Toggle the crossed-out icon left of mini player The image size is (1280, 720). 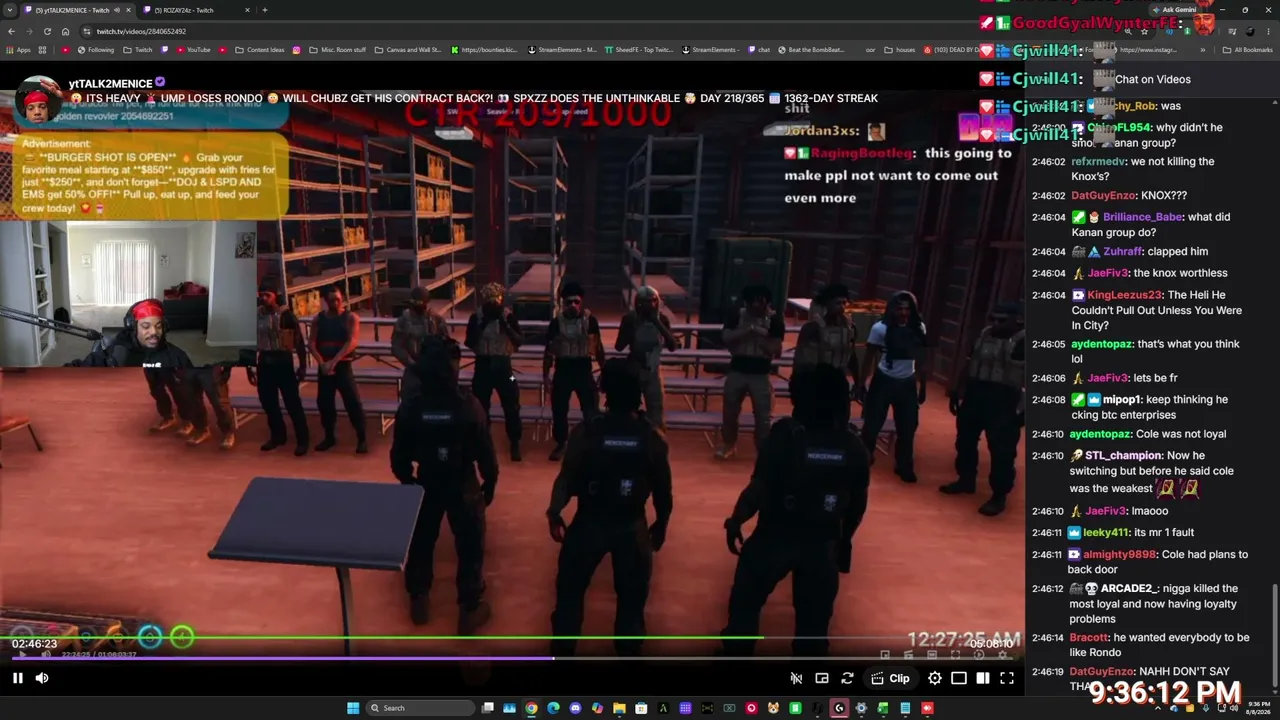coord(797,678)
